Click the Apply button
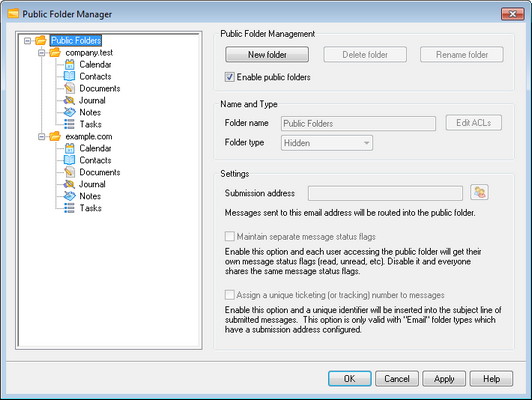The height and width of the screenshot is (400, 532). [444, 379]
